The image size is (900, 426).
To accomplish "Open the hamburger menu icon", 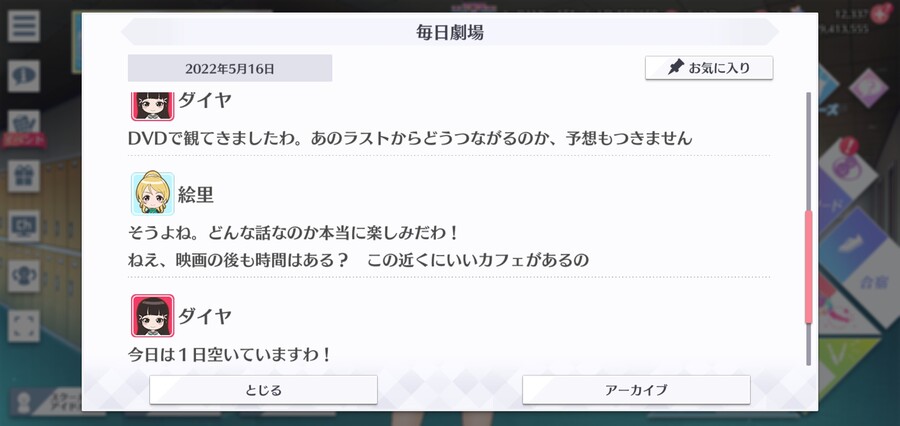I will tap(24, 26).
